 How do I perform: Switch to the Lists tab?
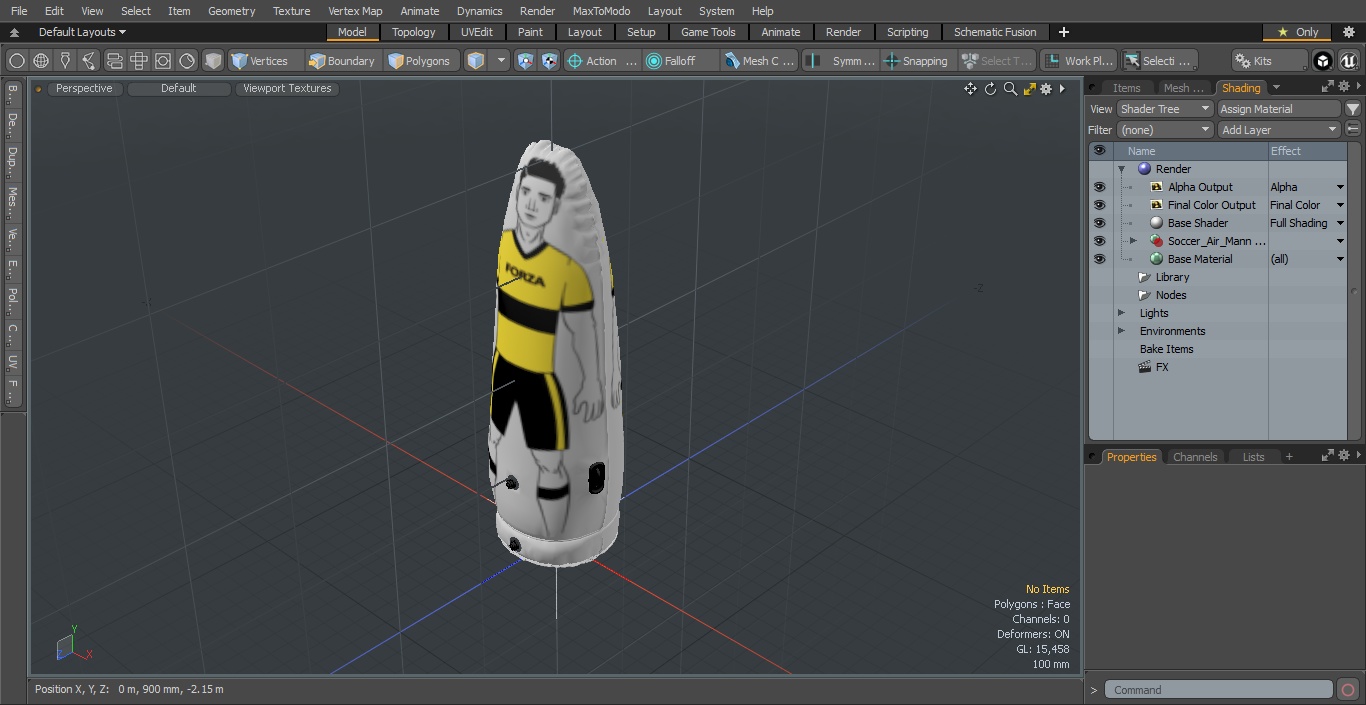pos(1253,457)
